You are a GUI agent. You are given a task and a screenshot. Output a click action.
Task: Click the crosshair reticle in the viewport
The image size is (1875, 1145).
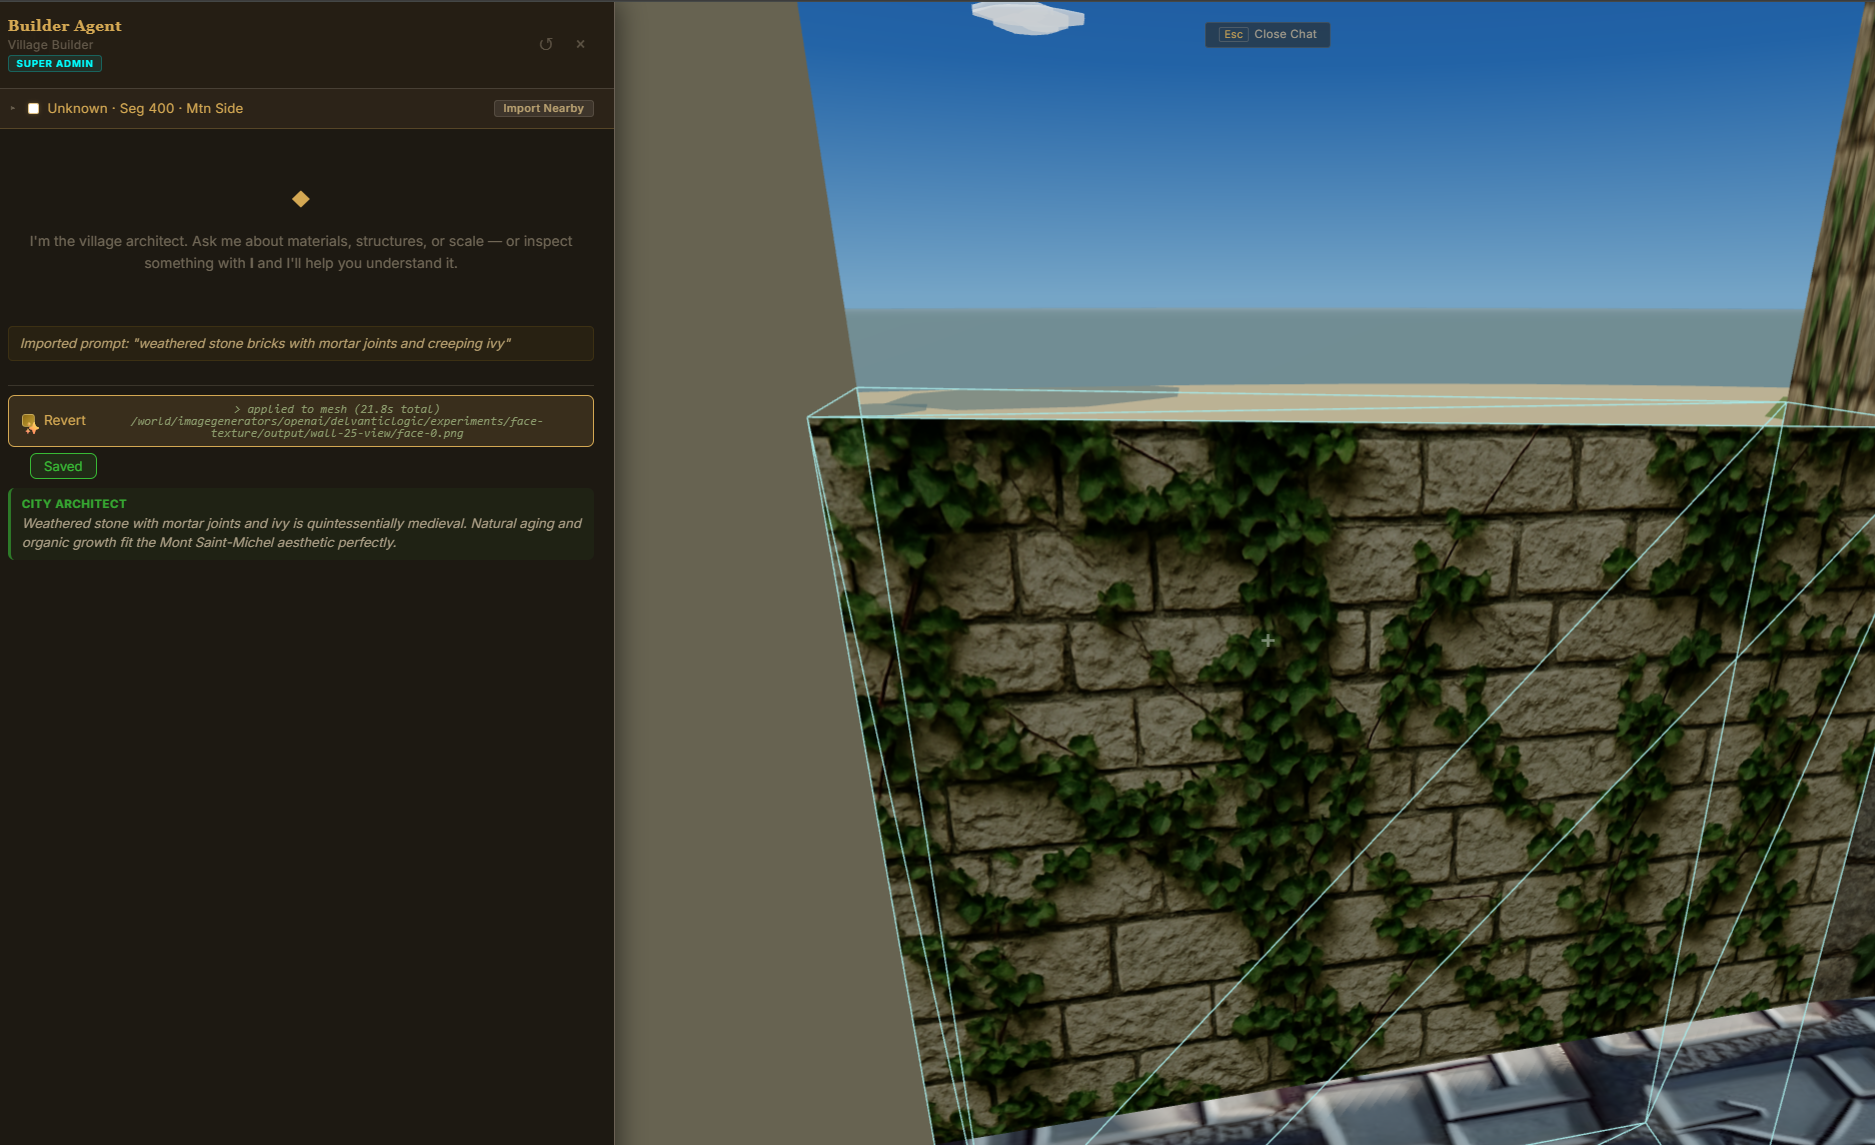[1267, 640]
